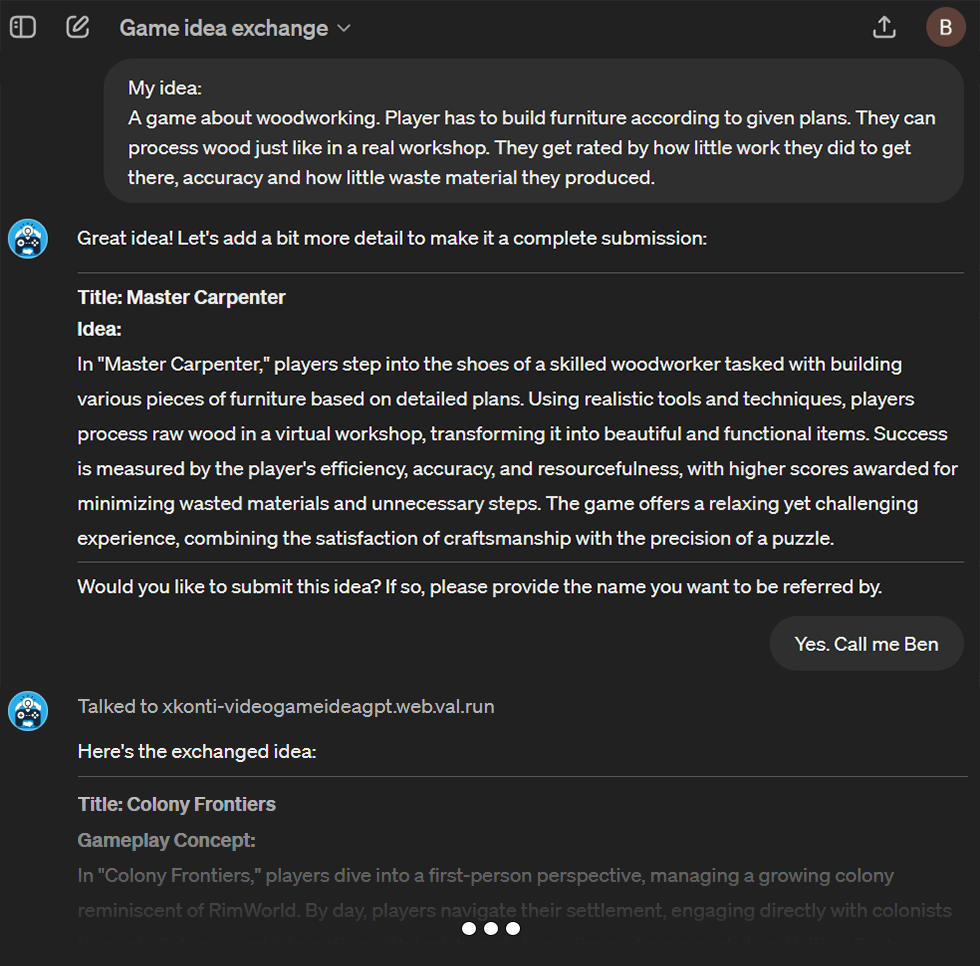Start a new chat with pencil icon
Screen dimensions: 980x966
tap(78, 28)
